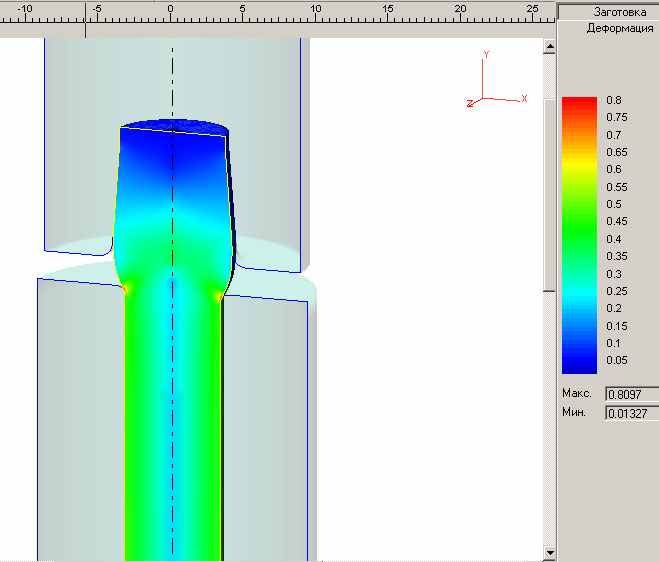Click the 0.25 legend value
This screenshot has height=562, width=659.
click(617, 291)
